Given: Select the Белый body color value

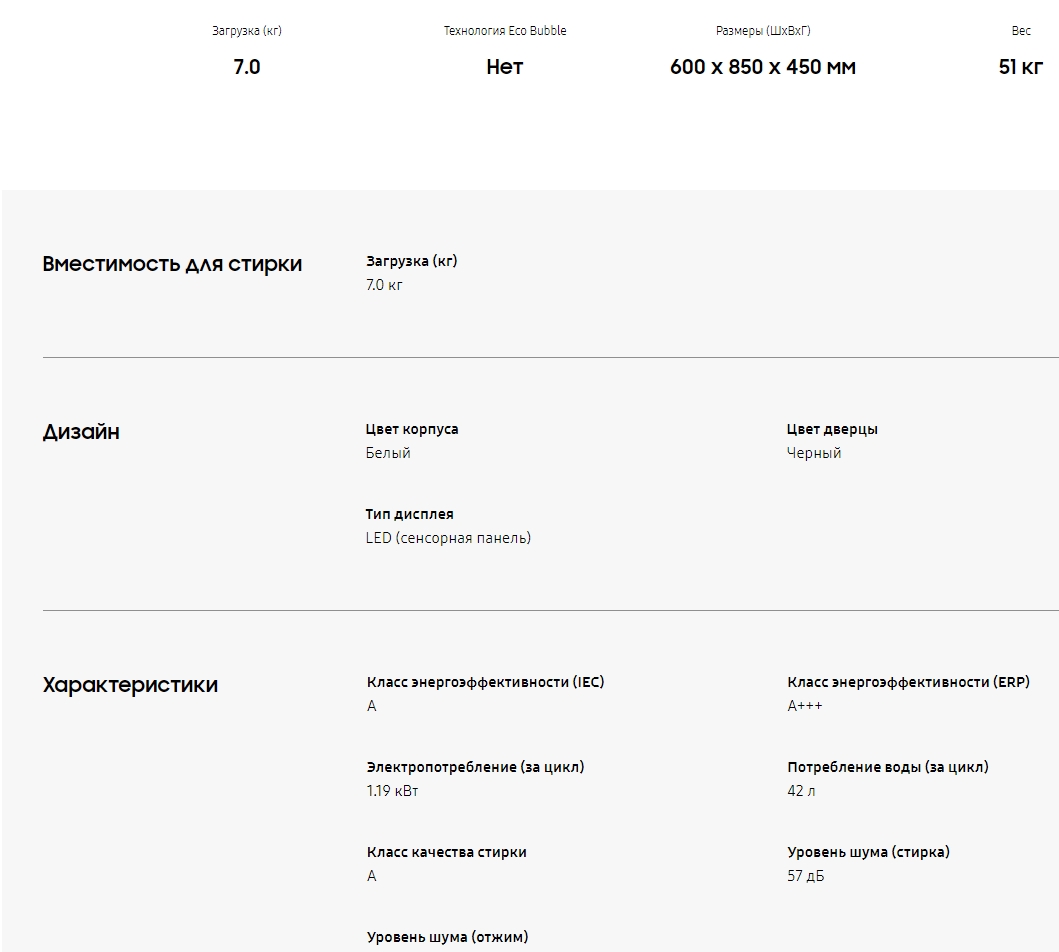Looking at the screenshot, I should [388, 453].
